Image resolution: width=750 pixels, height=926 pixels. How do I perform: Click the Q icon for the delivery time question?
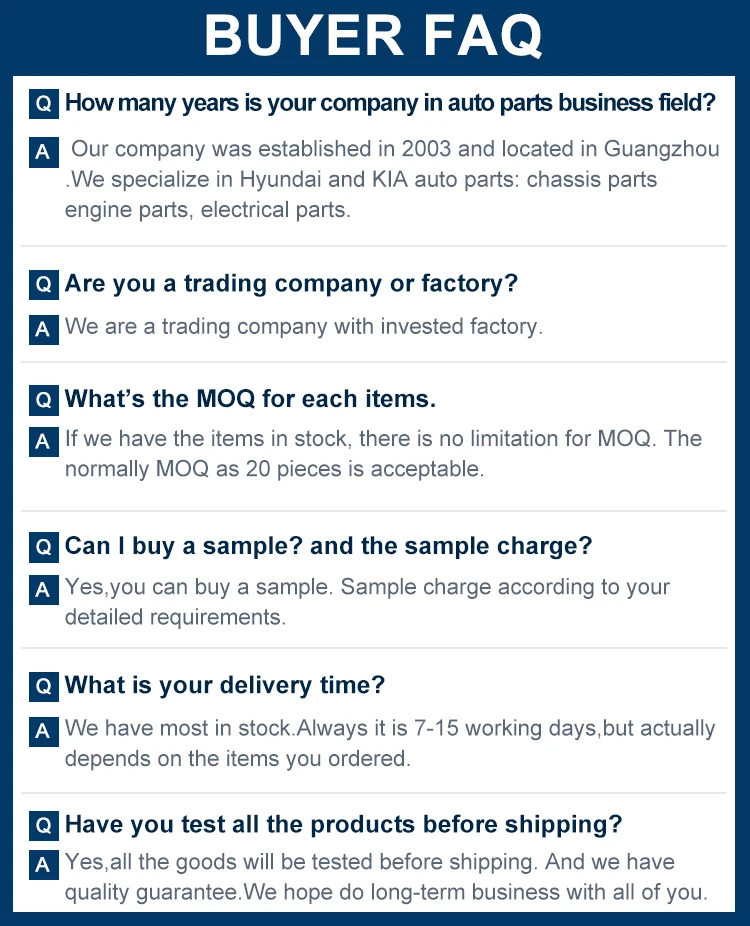pos(44,686)
